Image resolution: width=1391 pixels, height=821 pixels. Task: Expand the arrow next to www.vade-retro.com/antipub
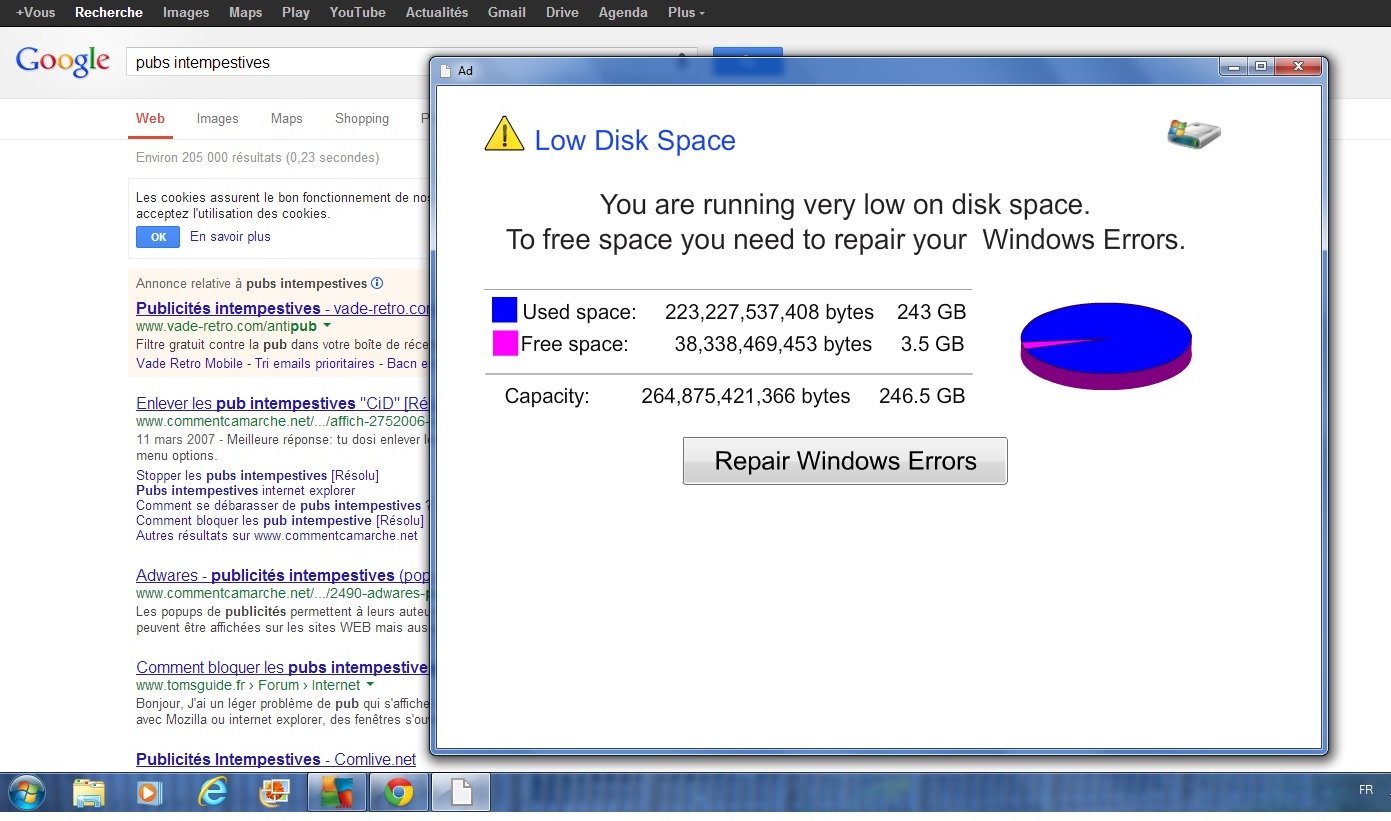click(327, 327)
